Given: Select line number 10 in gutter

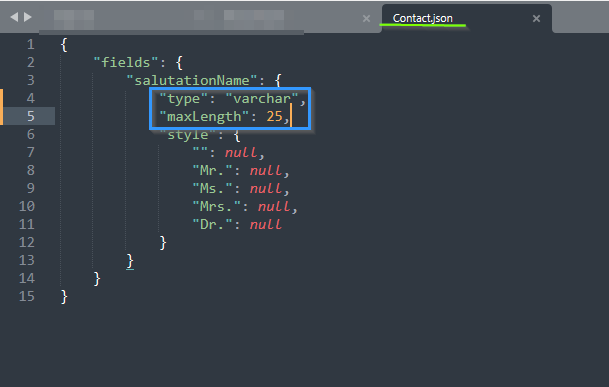Looking at the screenshot, I should coord(27,206).
